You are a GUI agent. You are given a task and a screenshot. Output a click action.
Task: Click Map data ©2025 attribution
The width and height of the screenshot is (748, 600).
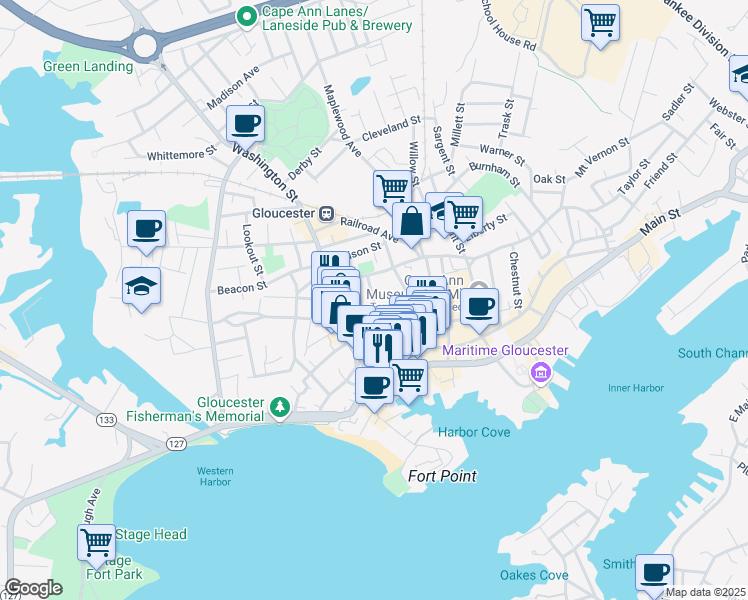[x=705, y=593]
